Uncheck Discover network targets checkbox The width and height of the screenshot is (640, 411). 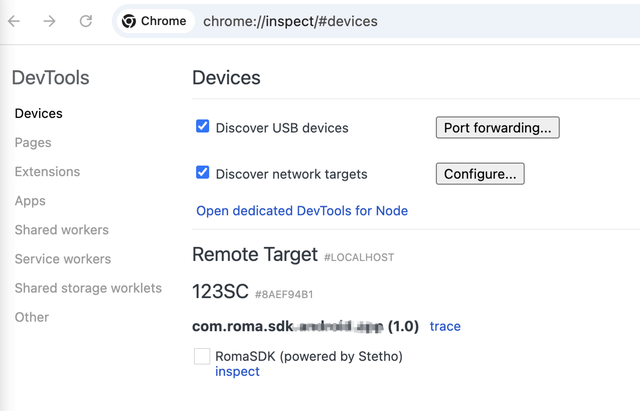tap(202, 173)
